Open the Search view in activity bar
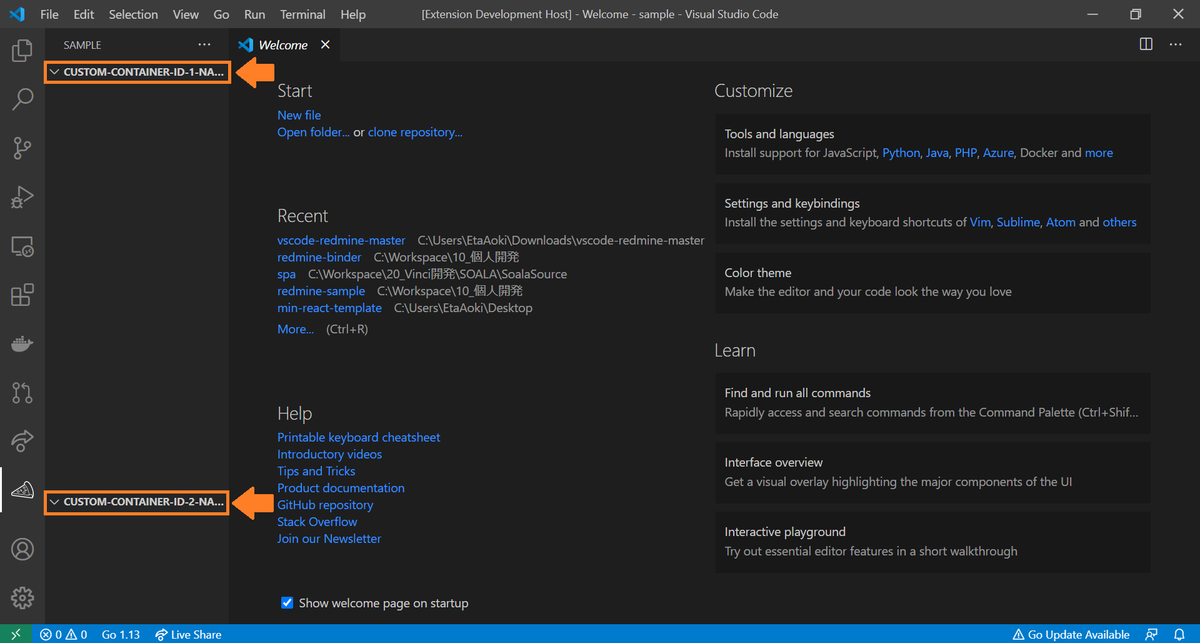This screenshot has height=643, width=1200. click(x=22, y=100)
